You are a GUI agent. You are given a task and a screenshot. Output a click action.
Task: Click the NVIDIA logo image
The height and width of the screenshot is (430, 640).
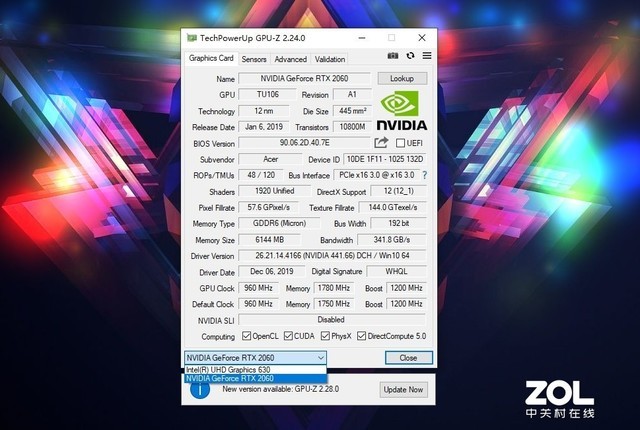[402, 111]
